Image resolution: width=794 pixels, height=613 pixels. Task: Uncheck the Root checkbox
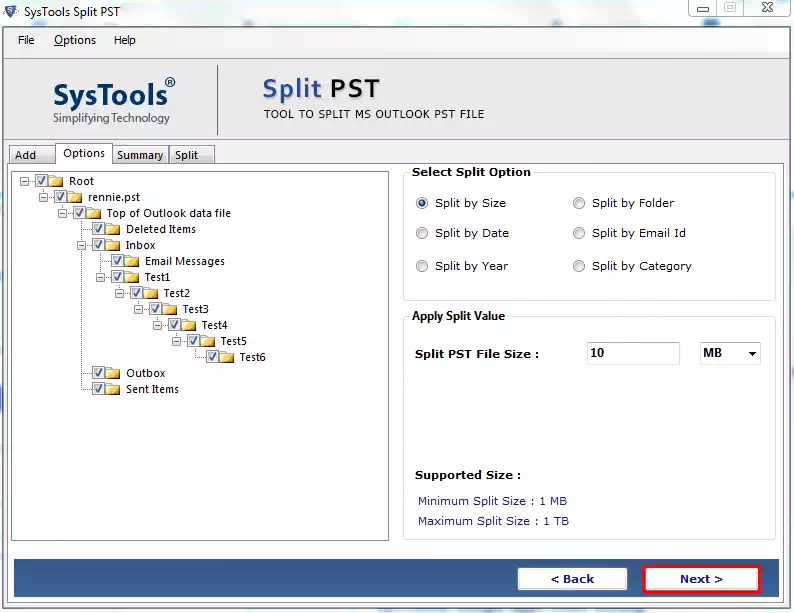pyautogui.click(x=41, y=180)
